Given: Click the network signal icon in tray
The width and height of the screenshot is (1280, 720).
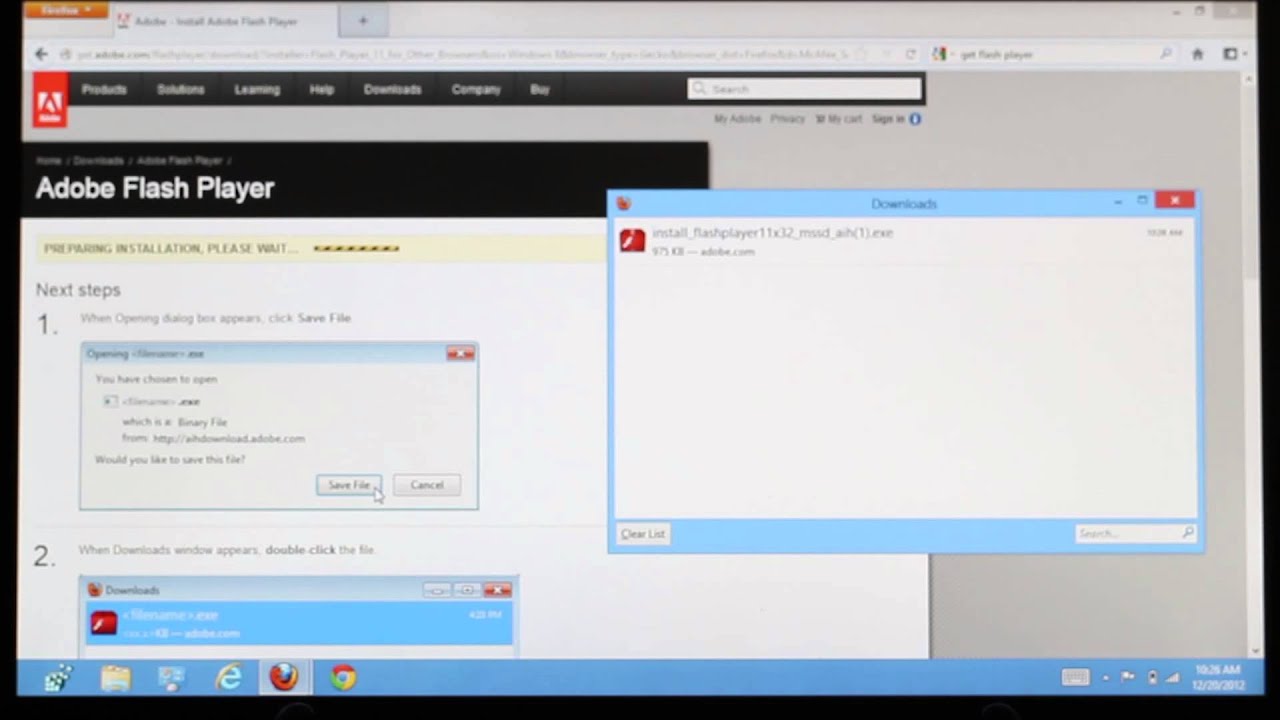Looking at the screenshot, I should 1174,677.
